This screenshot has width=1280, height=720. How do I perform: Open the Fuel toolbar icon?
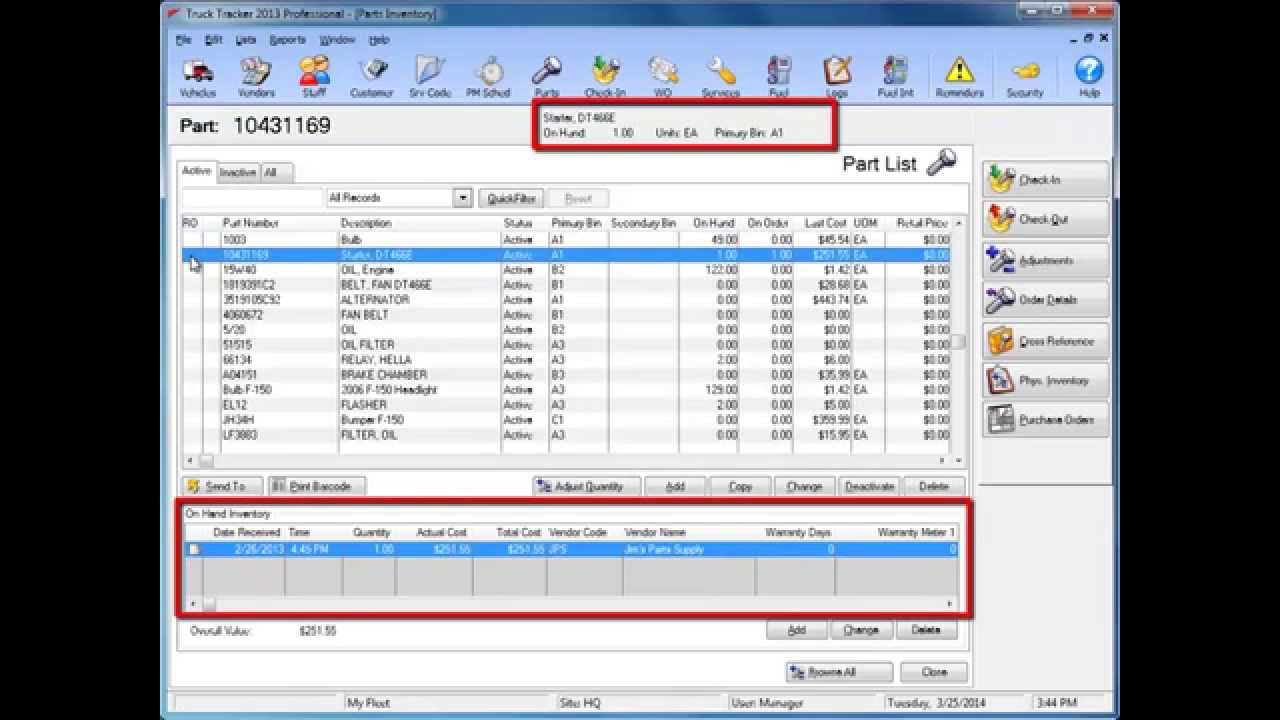point(779,77)
